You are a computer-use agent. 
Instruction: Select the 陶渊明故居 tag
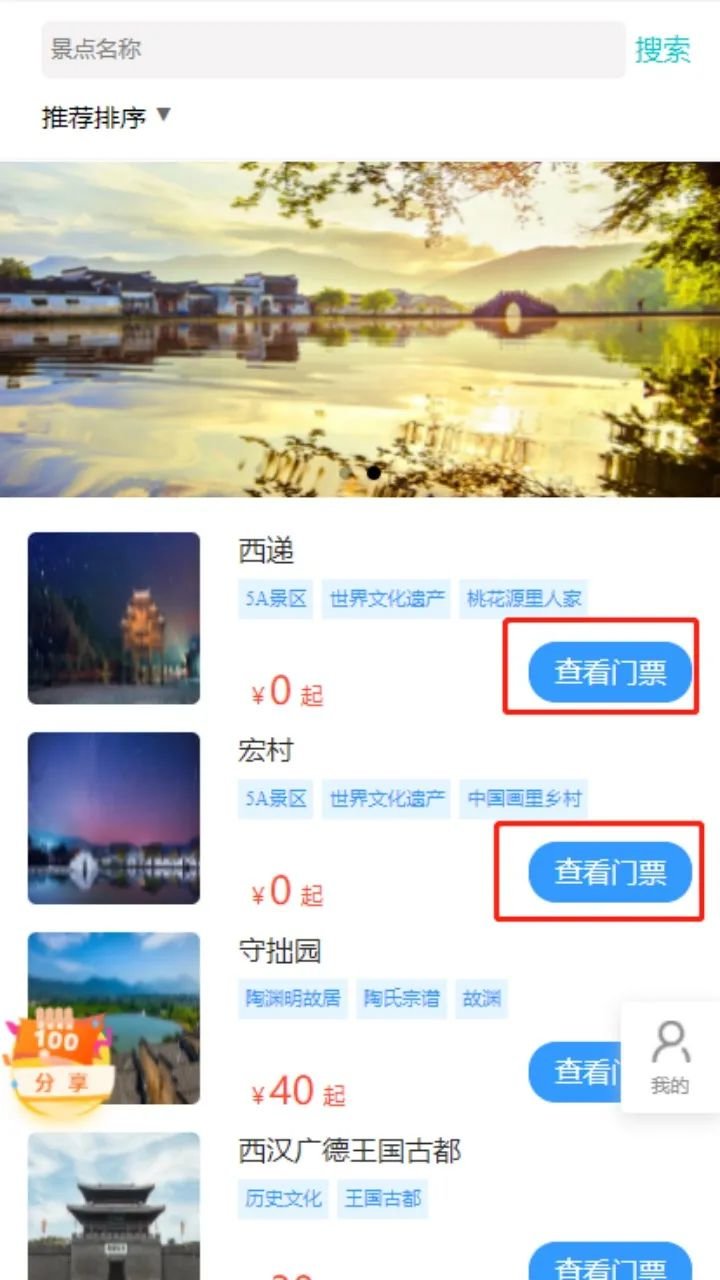[293, 999]
